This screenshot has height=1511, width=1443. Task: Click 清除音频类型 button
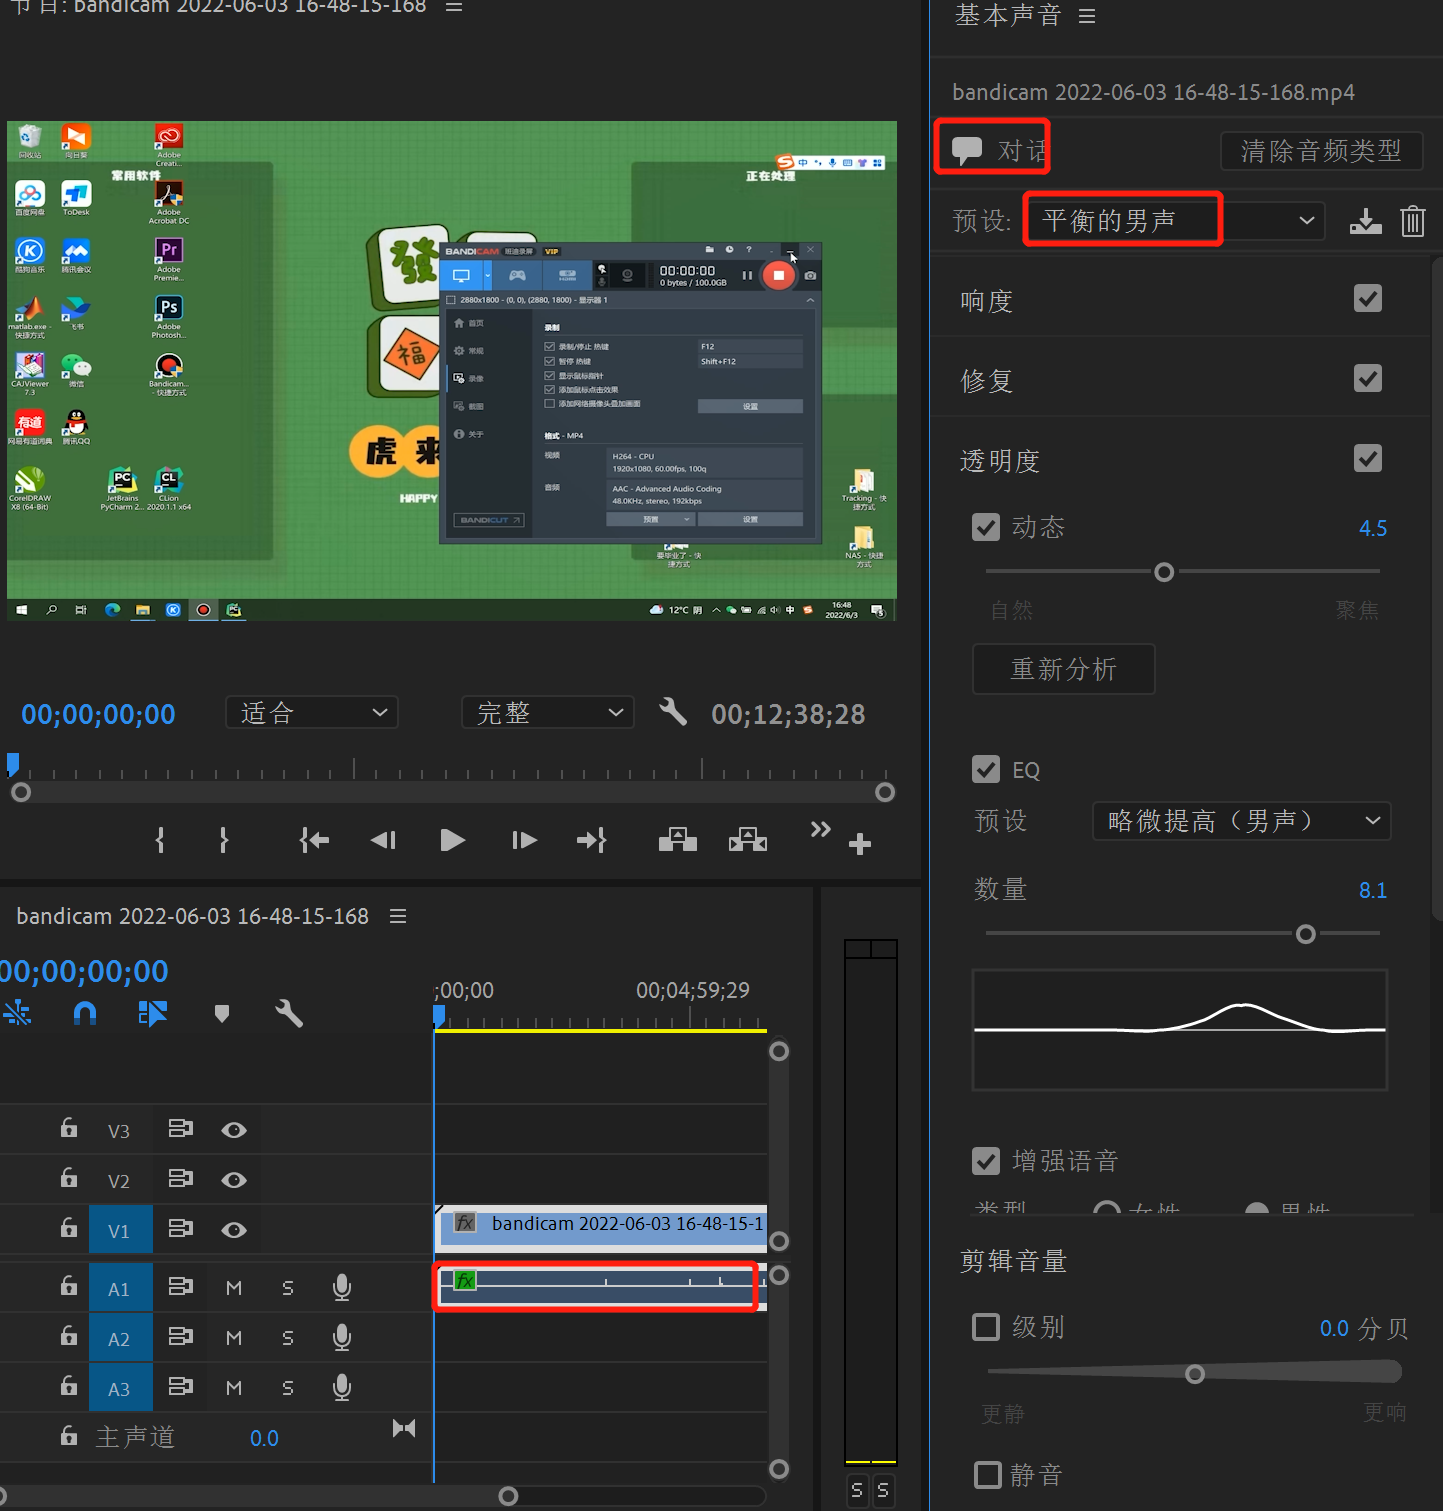(1321, 151)
